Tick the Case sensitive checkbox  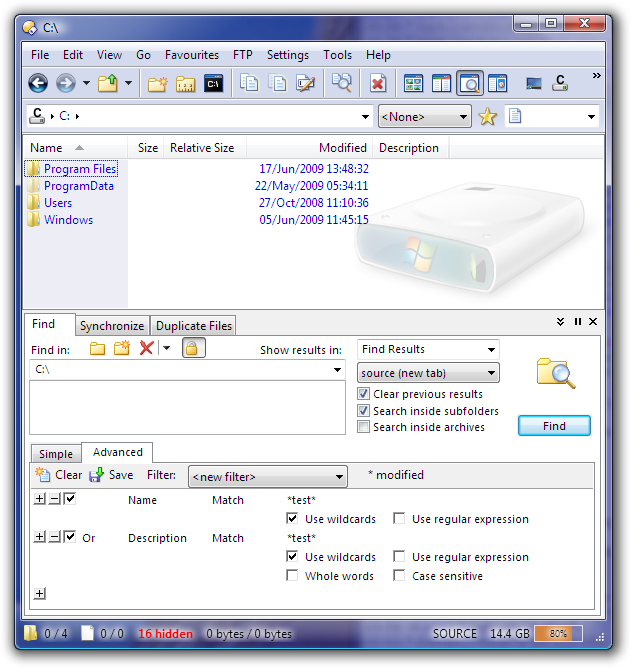point(399,576)
